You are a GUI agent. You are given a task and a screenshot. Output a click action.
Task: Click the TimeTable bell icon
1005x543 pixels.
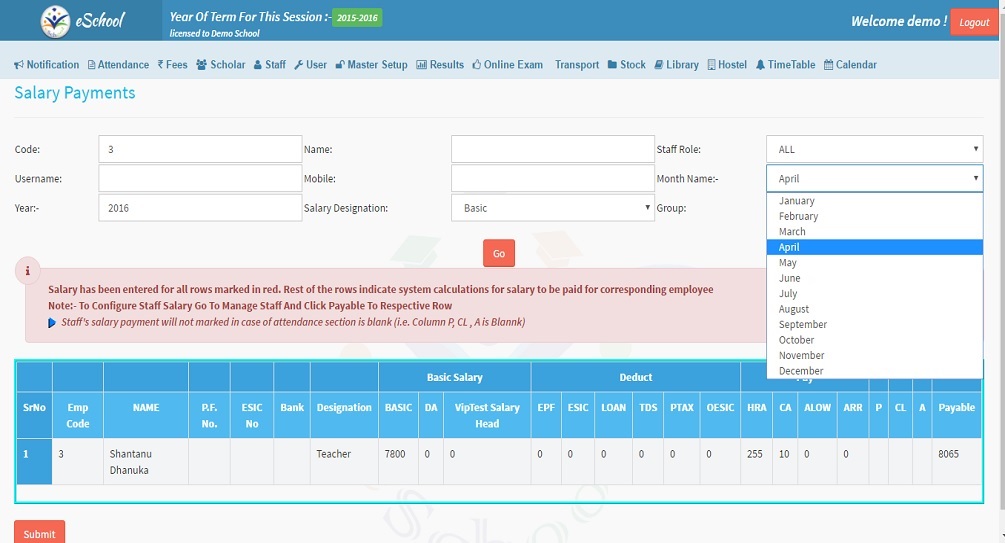(760, 65)
